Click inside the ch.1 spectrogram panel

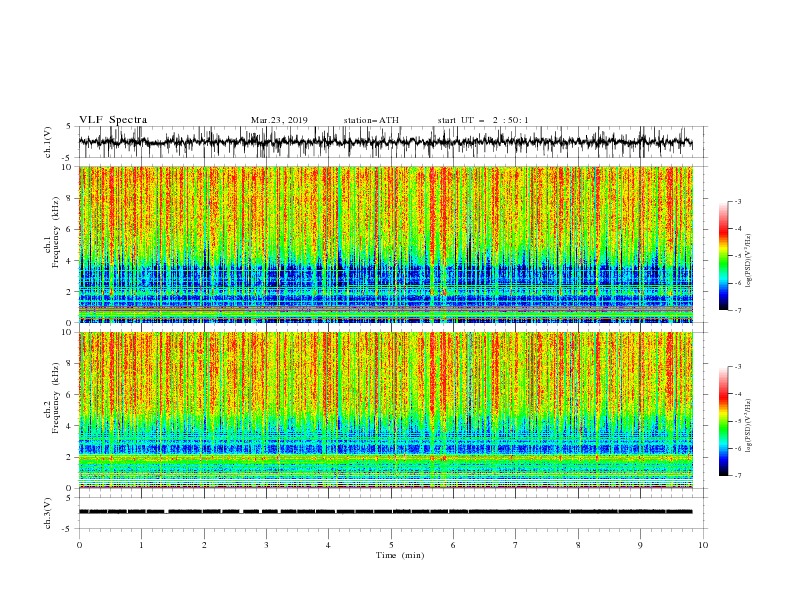pyautogui.click(x=386, y=244)
